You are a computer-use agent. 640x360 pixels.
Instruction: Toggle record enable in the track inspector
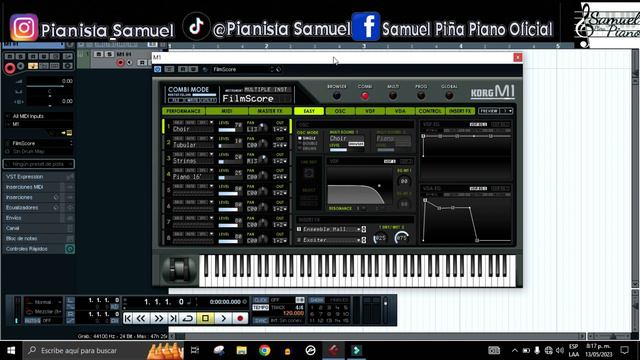coord(10,68)
